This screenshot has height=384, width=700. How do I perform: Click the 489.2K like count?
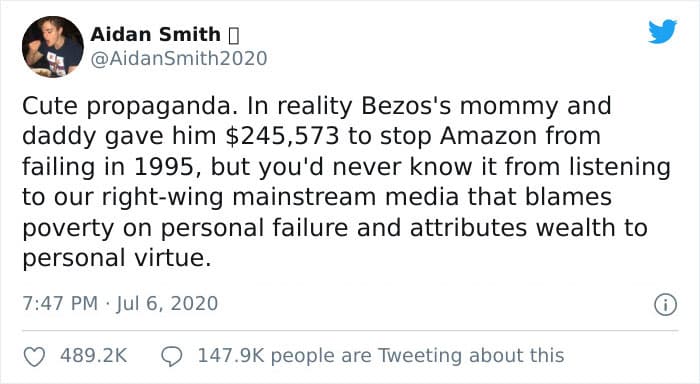[94, 356]
